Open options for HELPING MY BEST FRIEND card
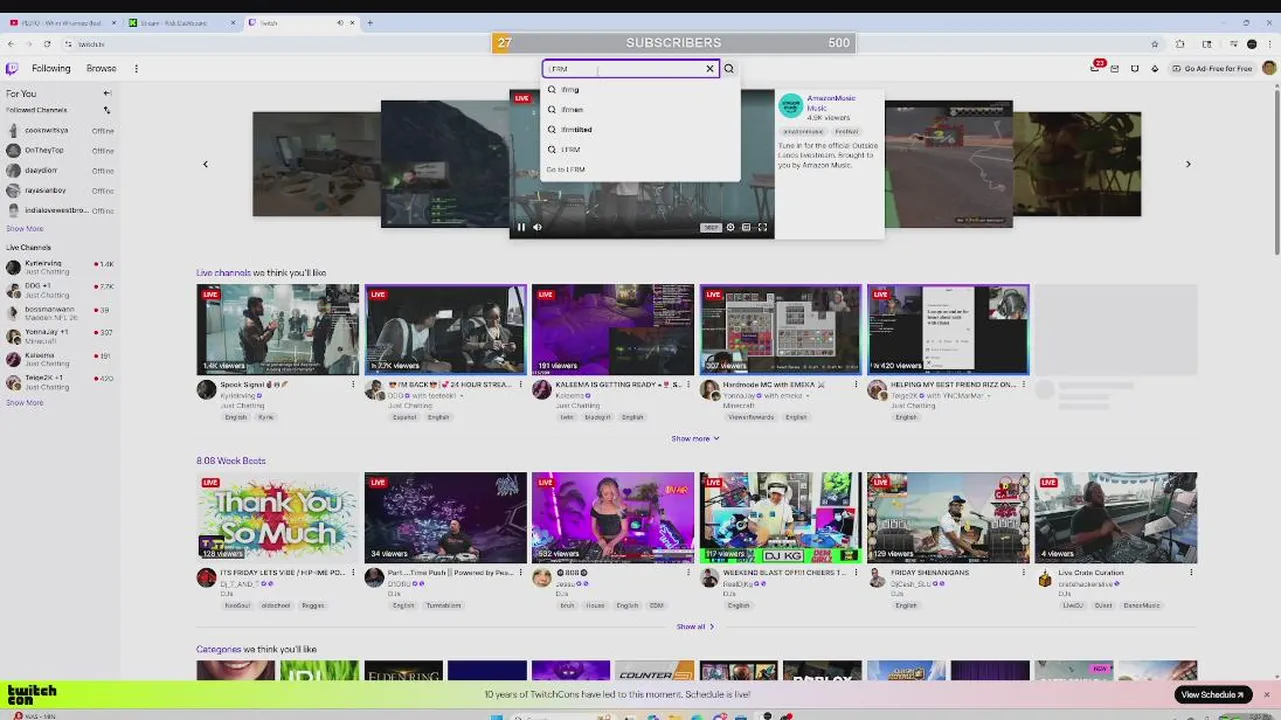The height and width of the screenshot is (720, 1281). pyautogui.click(x=1024, y=384)
